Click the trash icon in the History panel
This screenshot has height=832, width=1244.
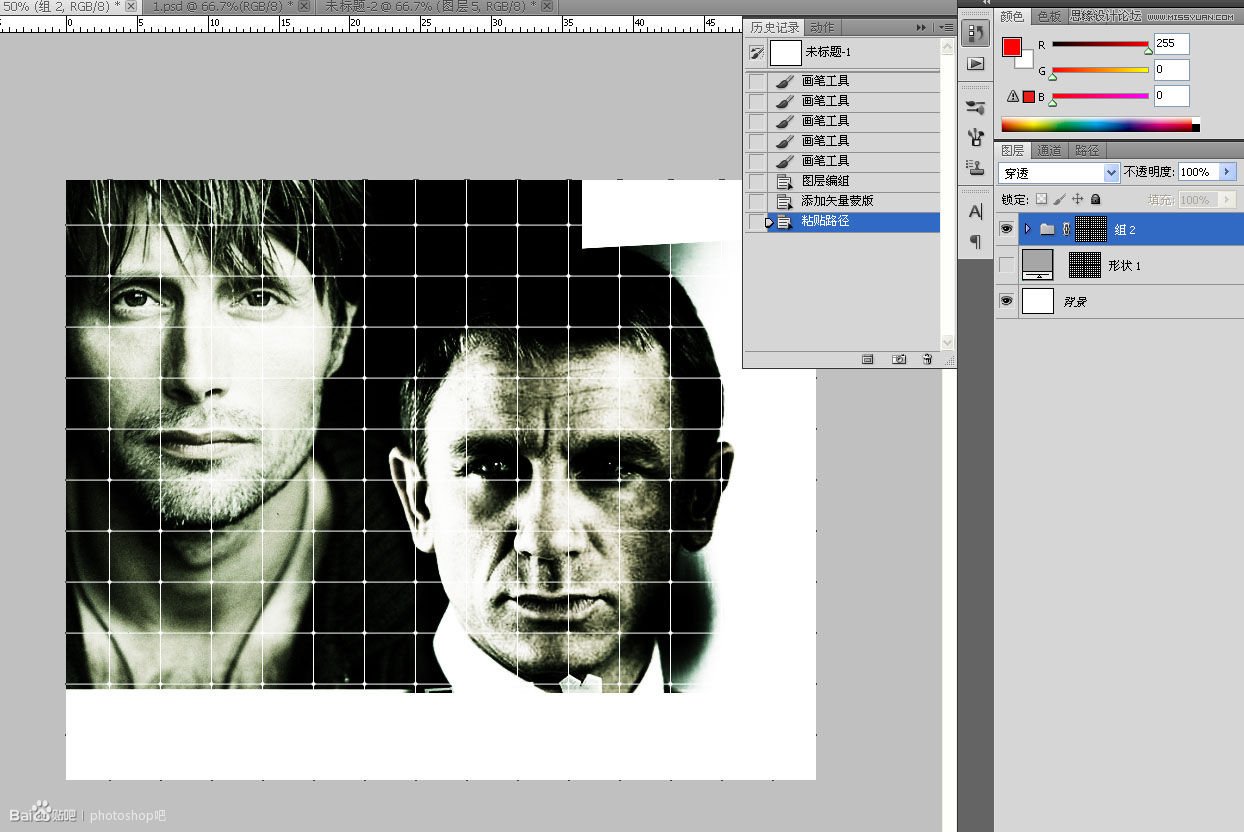pos(927,359)
